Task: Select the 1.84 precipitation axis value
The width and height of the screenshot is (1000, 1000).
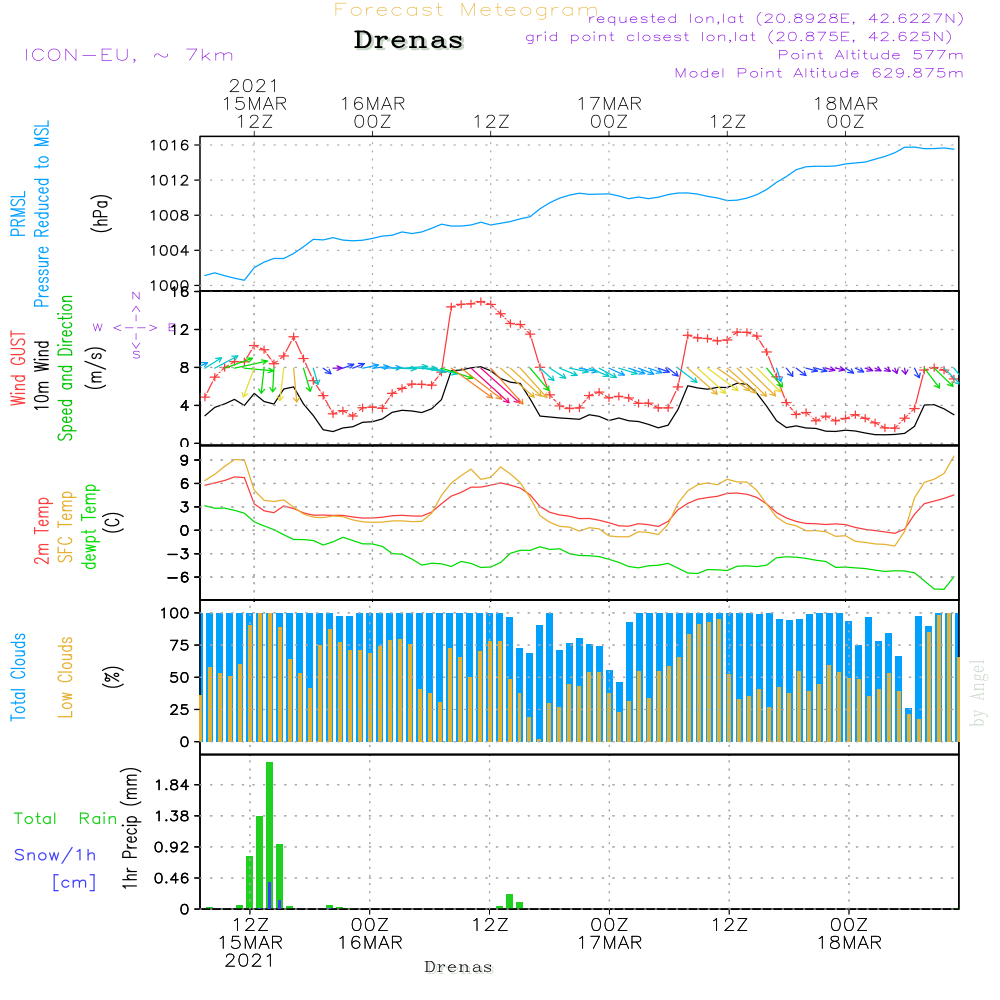Action: [172, 785]
